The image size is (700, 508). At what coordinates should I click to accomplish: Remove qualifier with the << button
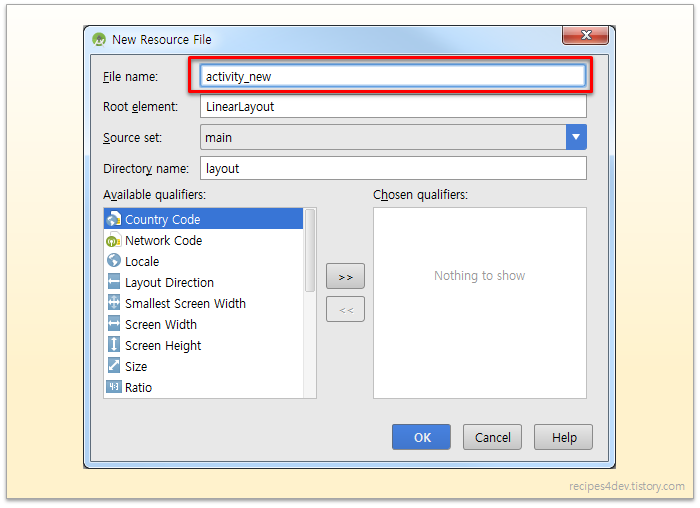345,309
